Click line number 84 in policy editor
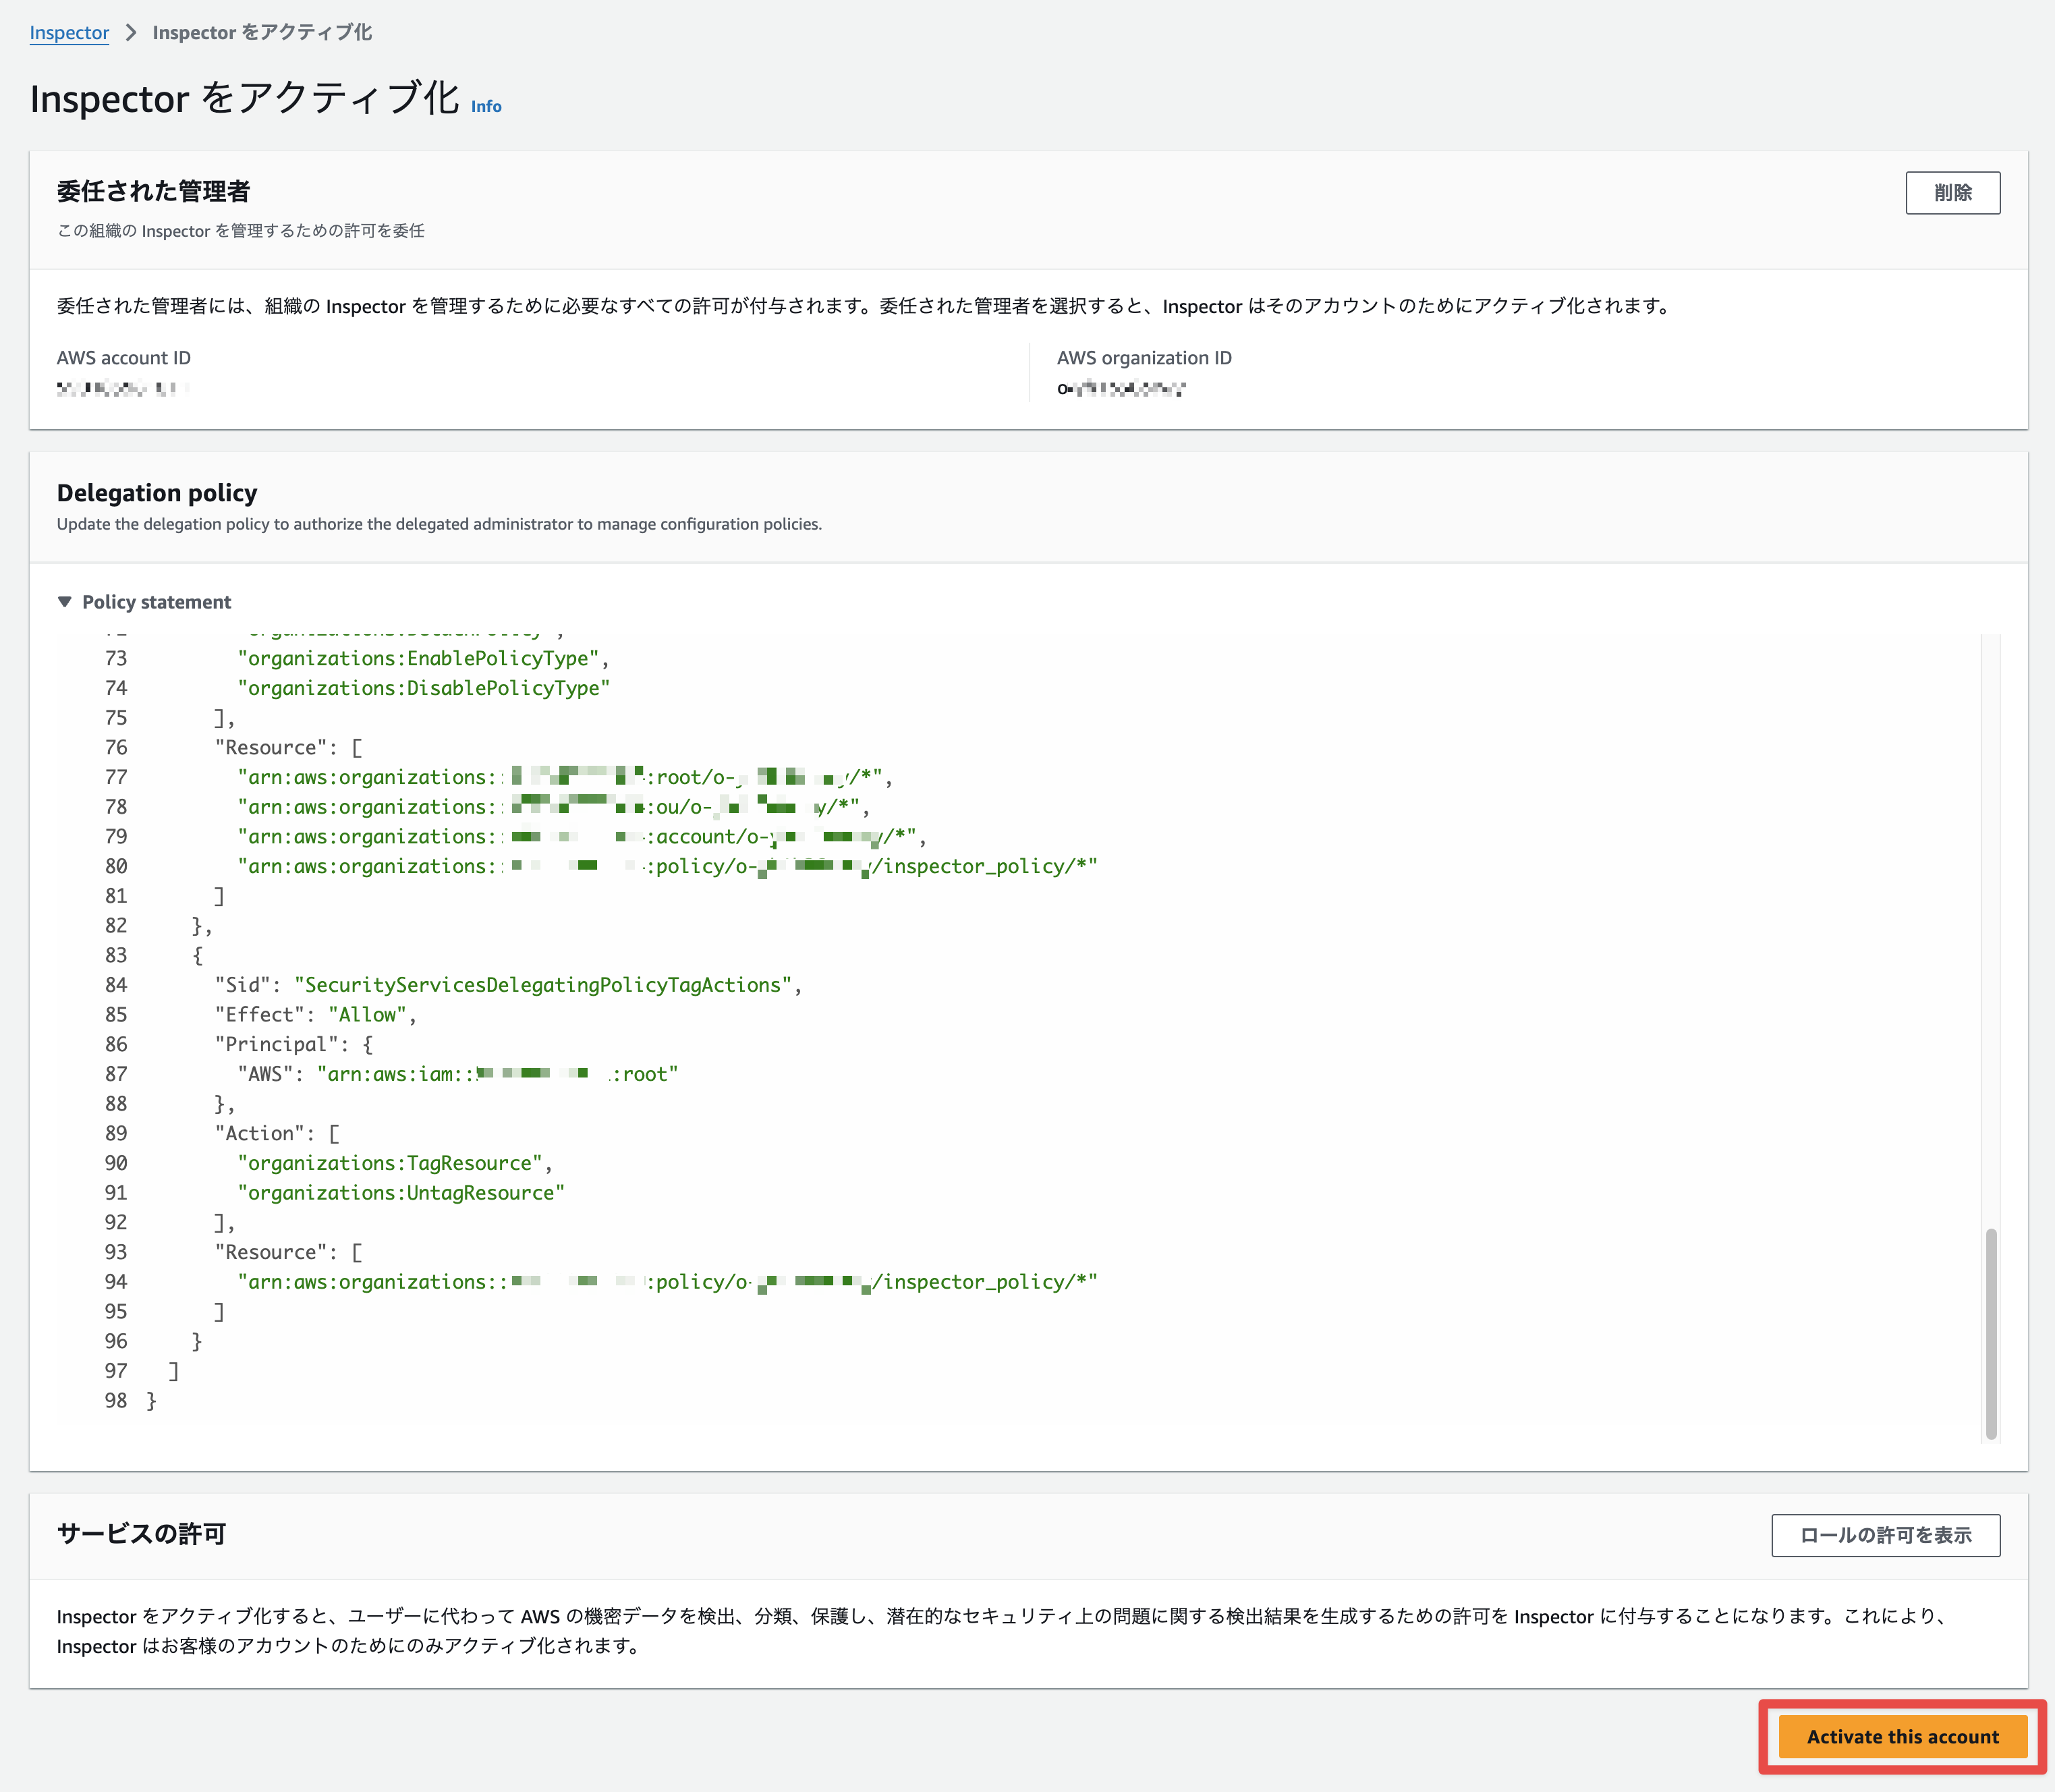This screenshot has height=1792, width=2055. (116, 985)
